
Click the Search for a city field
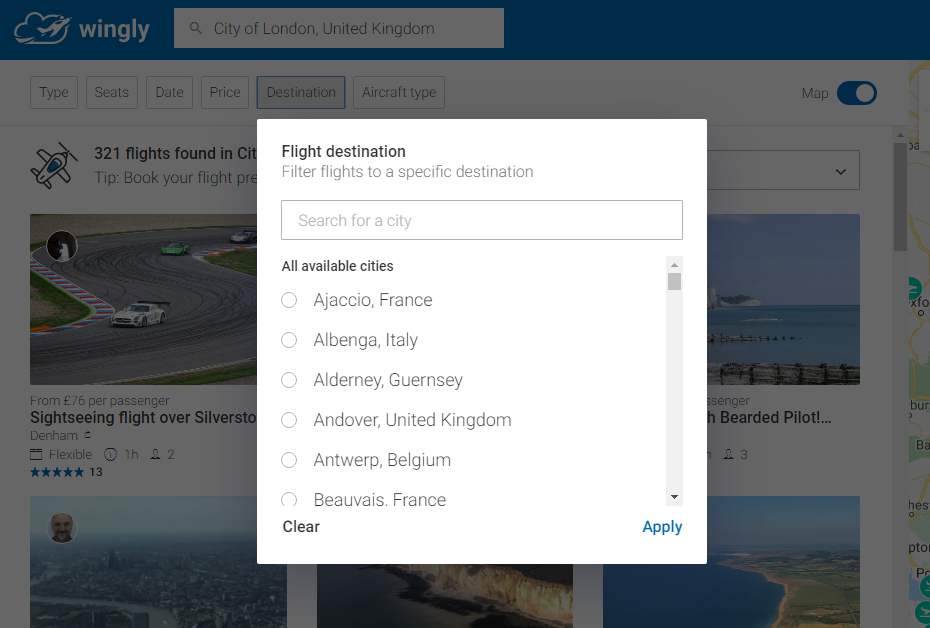point(482,220)
